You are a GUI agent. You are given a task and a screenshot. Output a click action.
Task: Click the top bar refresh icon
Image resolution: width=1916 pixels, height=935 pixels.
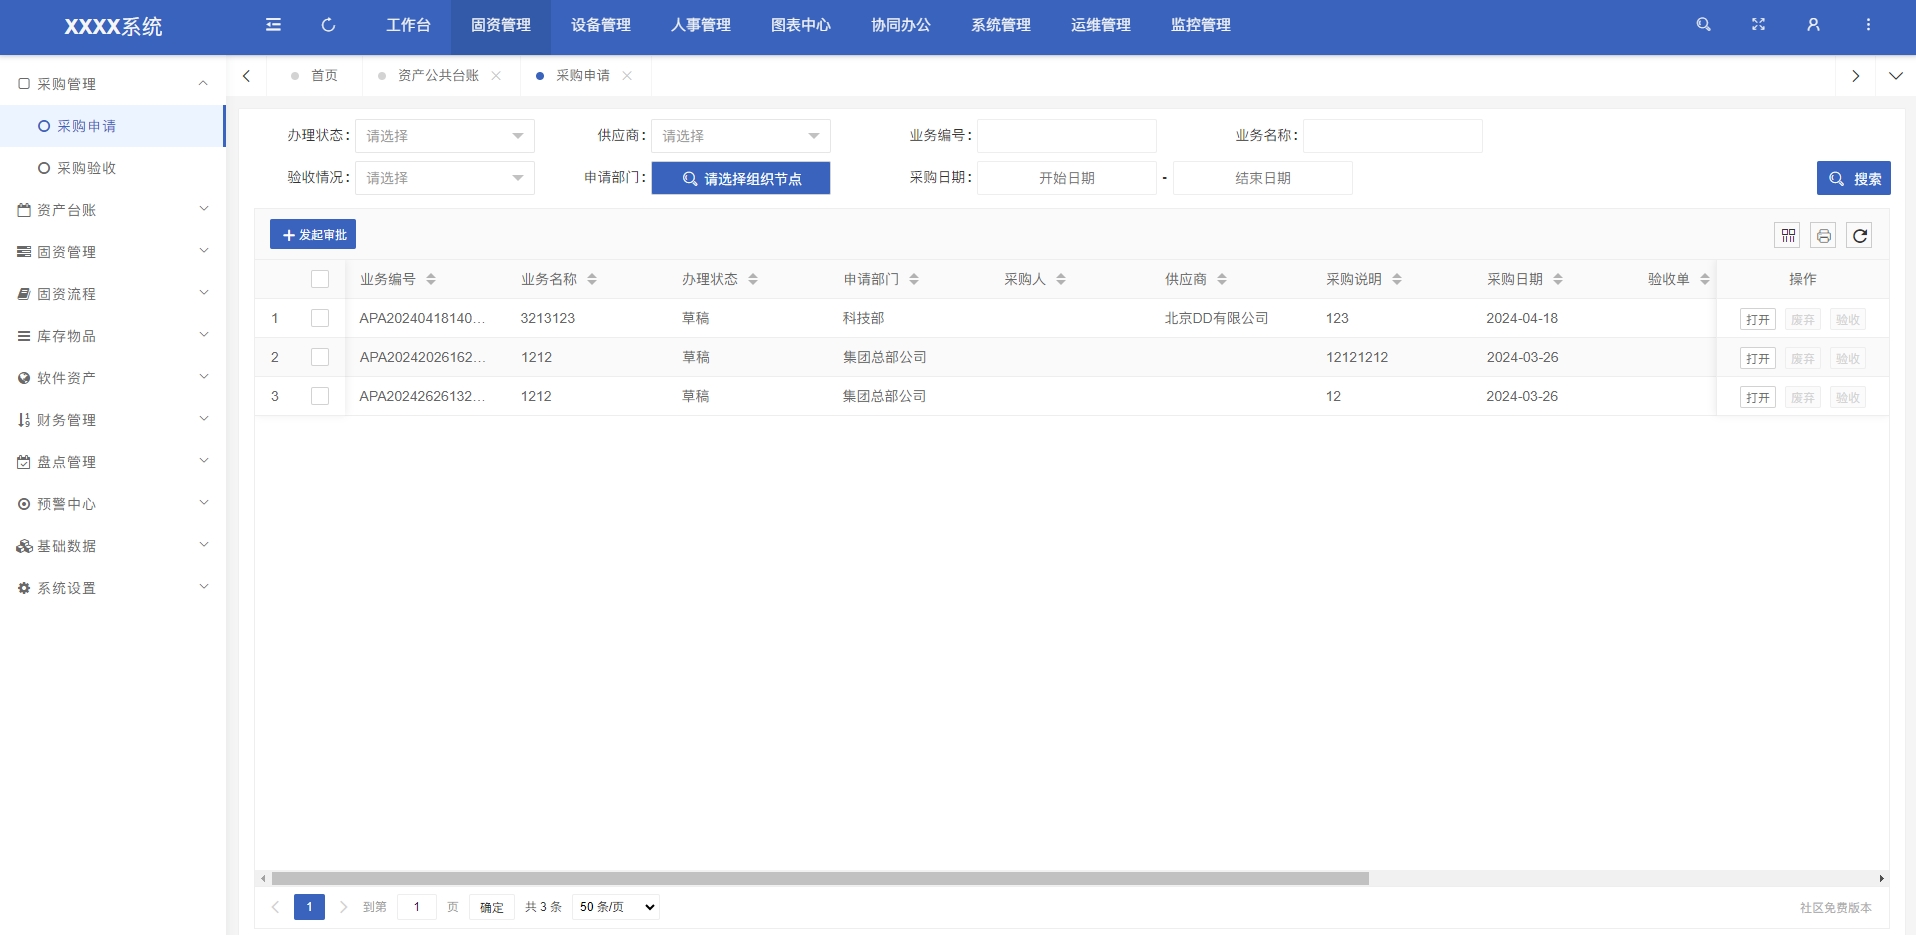click(x=328, y=25)
